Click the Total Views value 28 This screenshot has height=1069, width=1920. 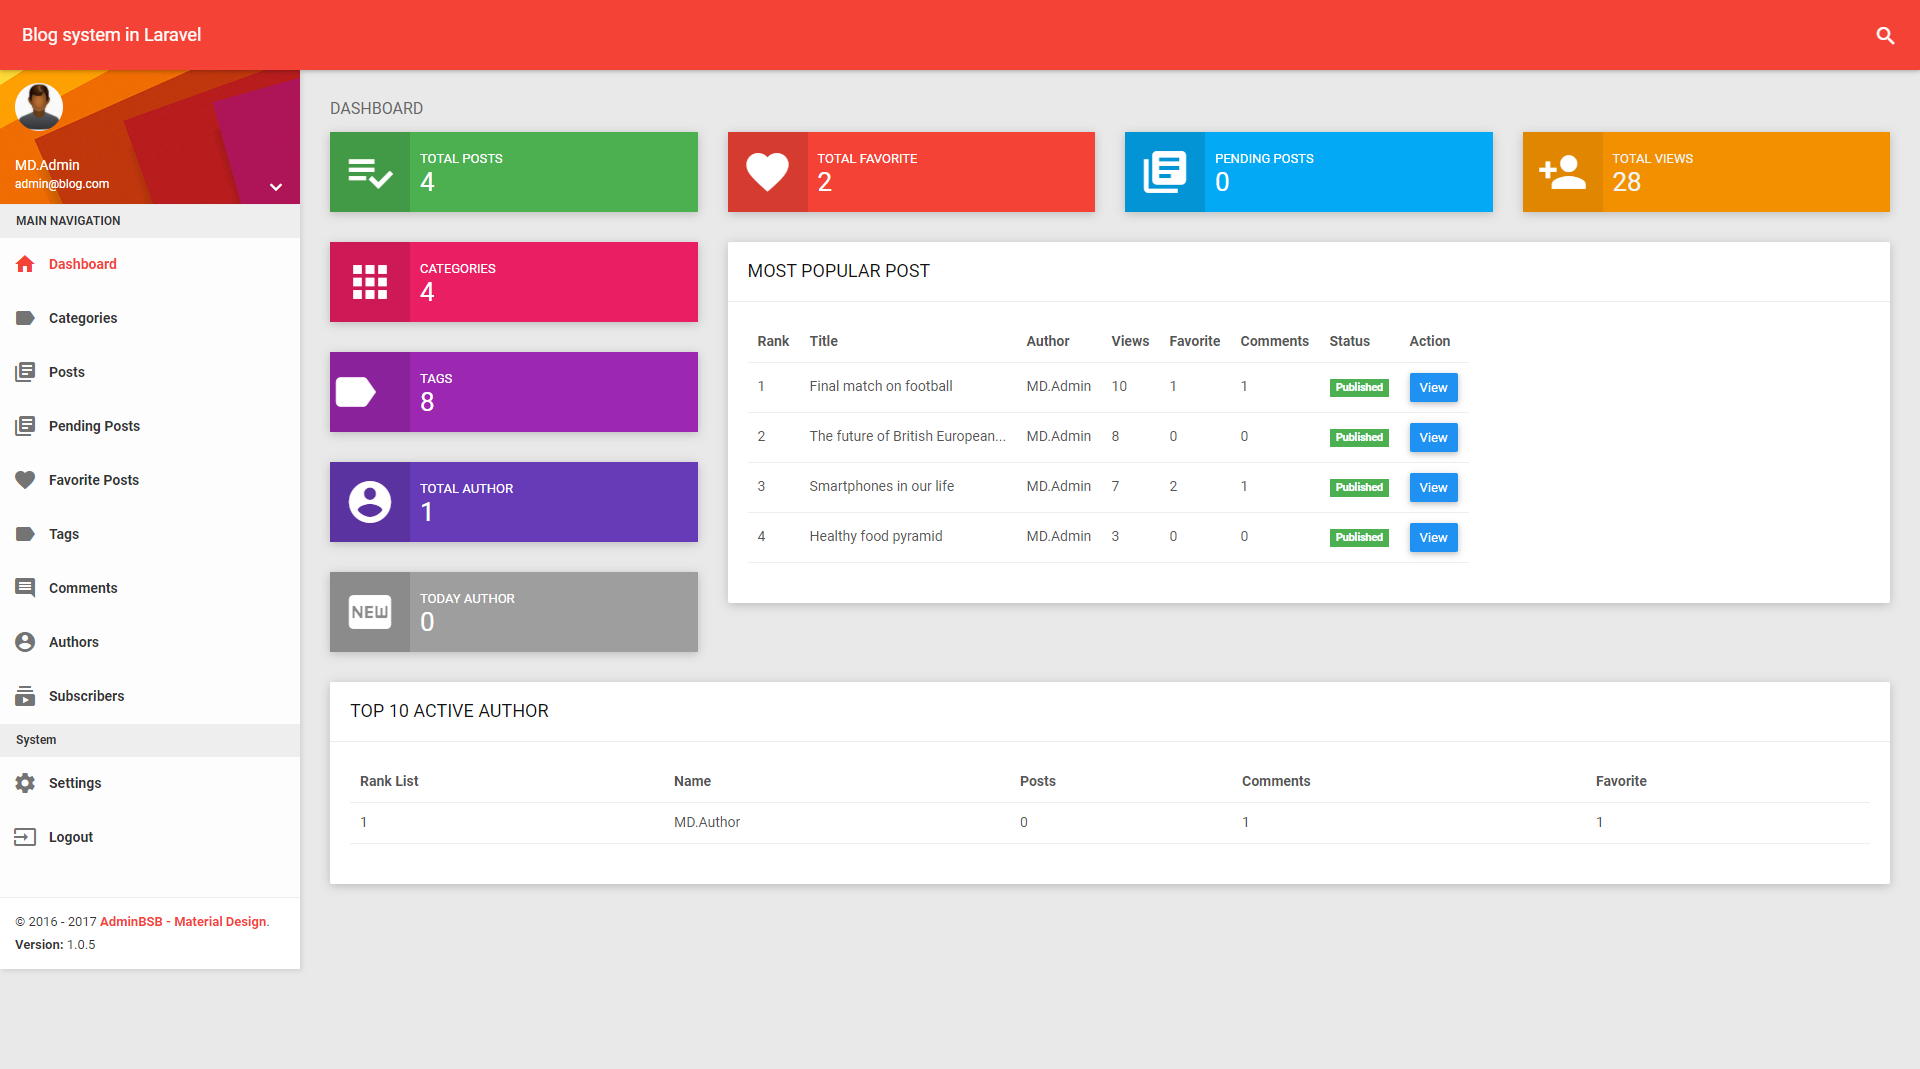[x=1626, y=182]
